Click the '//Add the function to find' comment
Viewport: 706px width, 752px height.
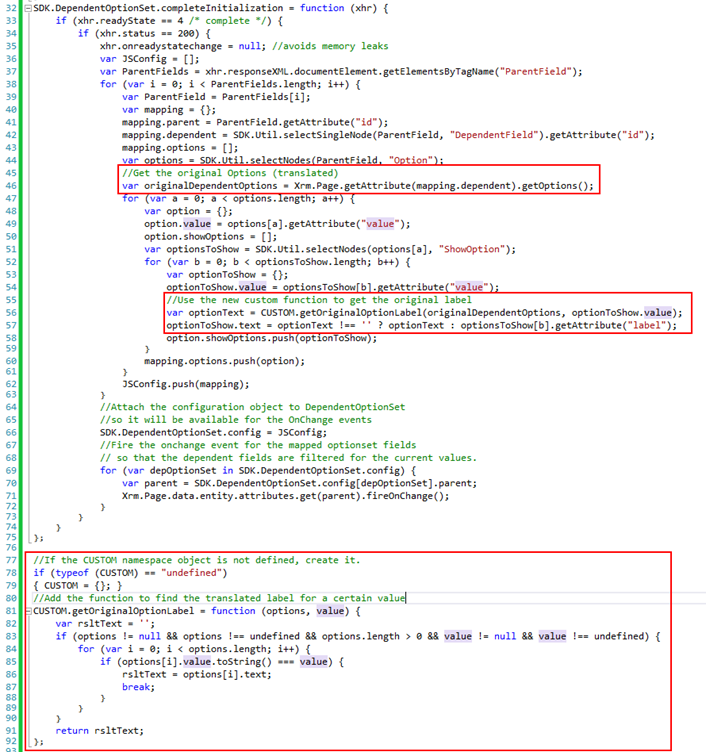click(219, 599)
